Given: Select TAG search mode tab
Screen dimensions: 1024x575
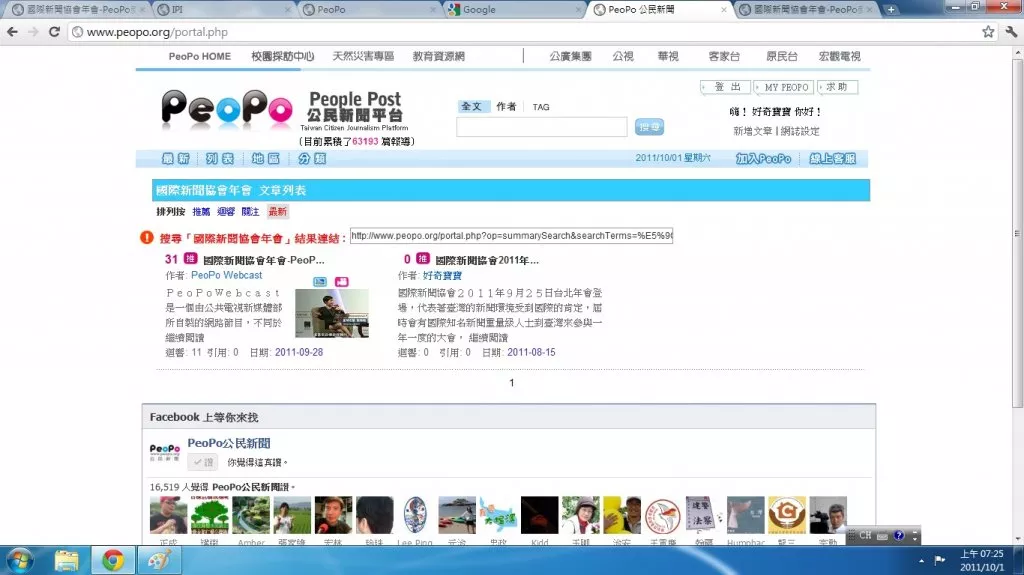Looking at the screenshot, I should point(541,107).
